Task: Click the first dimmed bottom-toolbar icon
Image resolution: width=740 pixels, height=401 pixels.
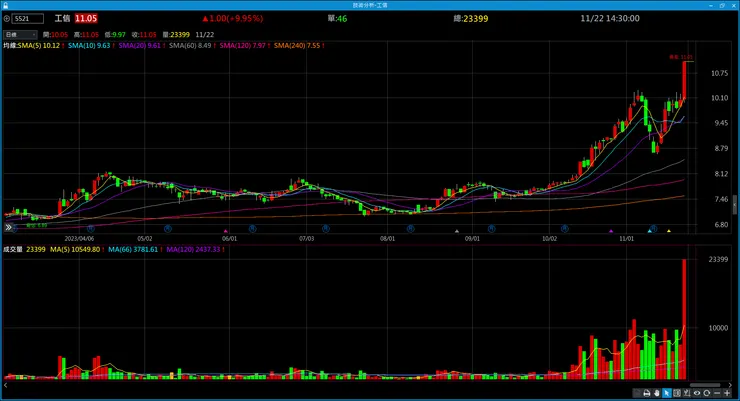Action: point(637,393)
